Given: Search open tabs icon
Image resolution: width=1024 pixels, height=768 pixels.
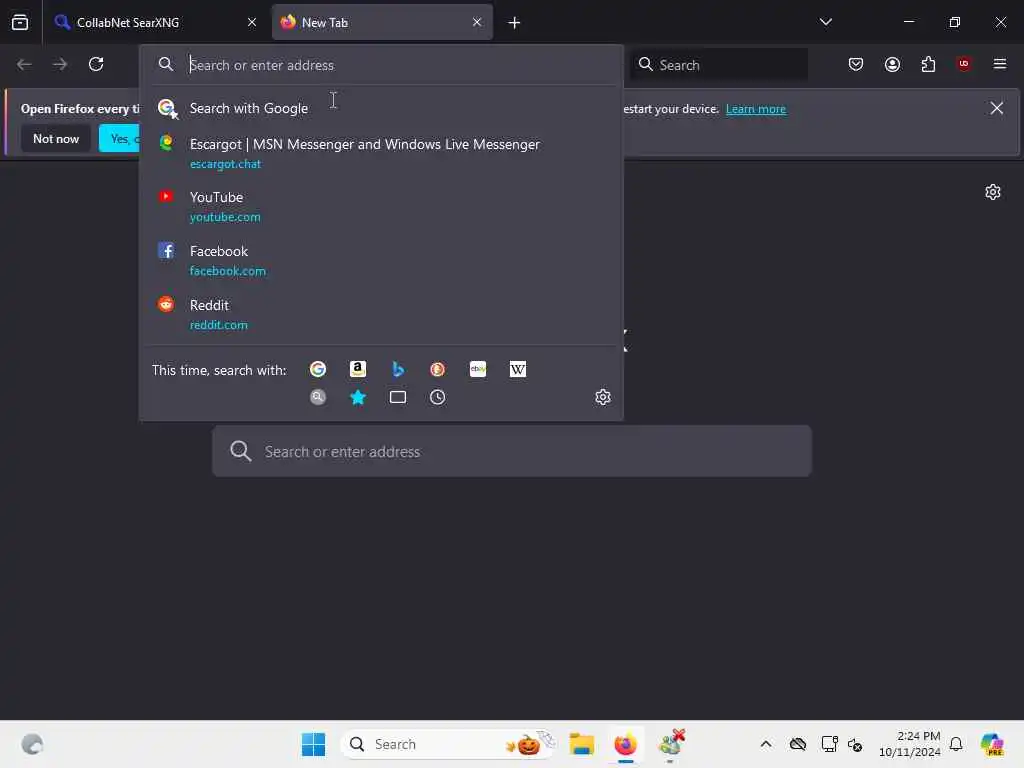Looking at the screenshot, I should coord(398,397).
